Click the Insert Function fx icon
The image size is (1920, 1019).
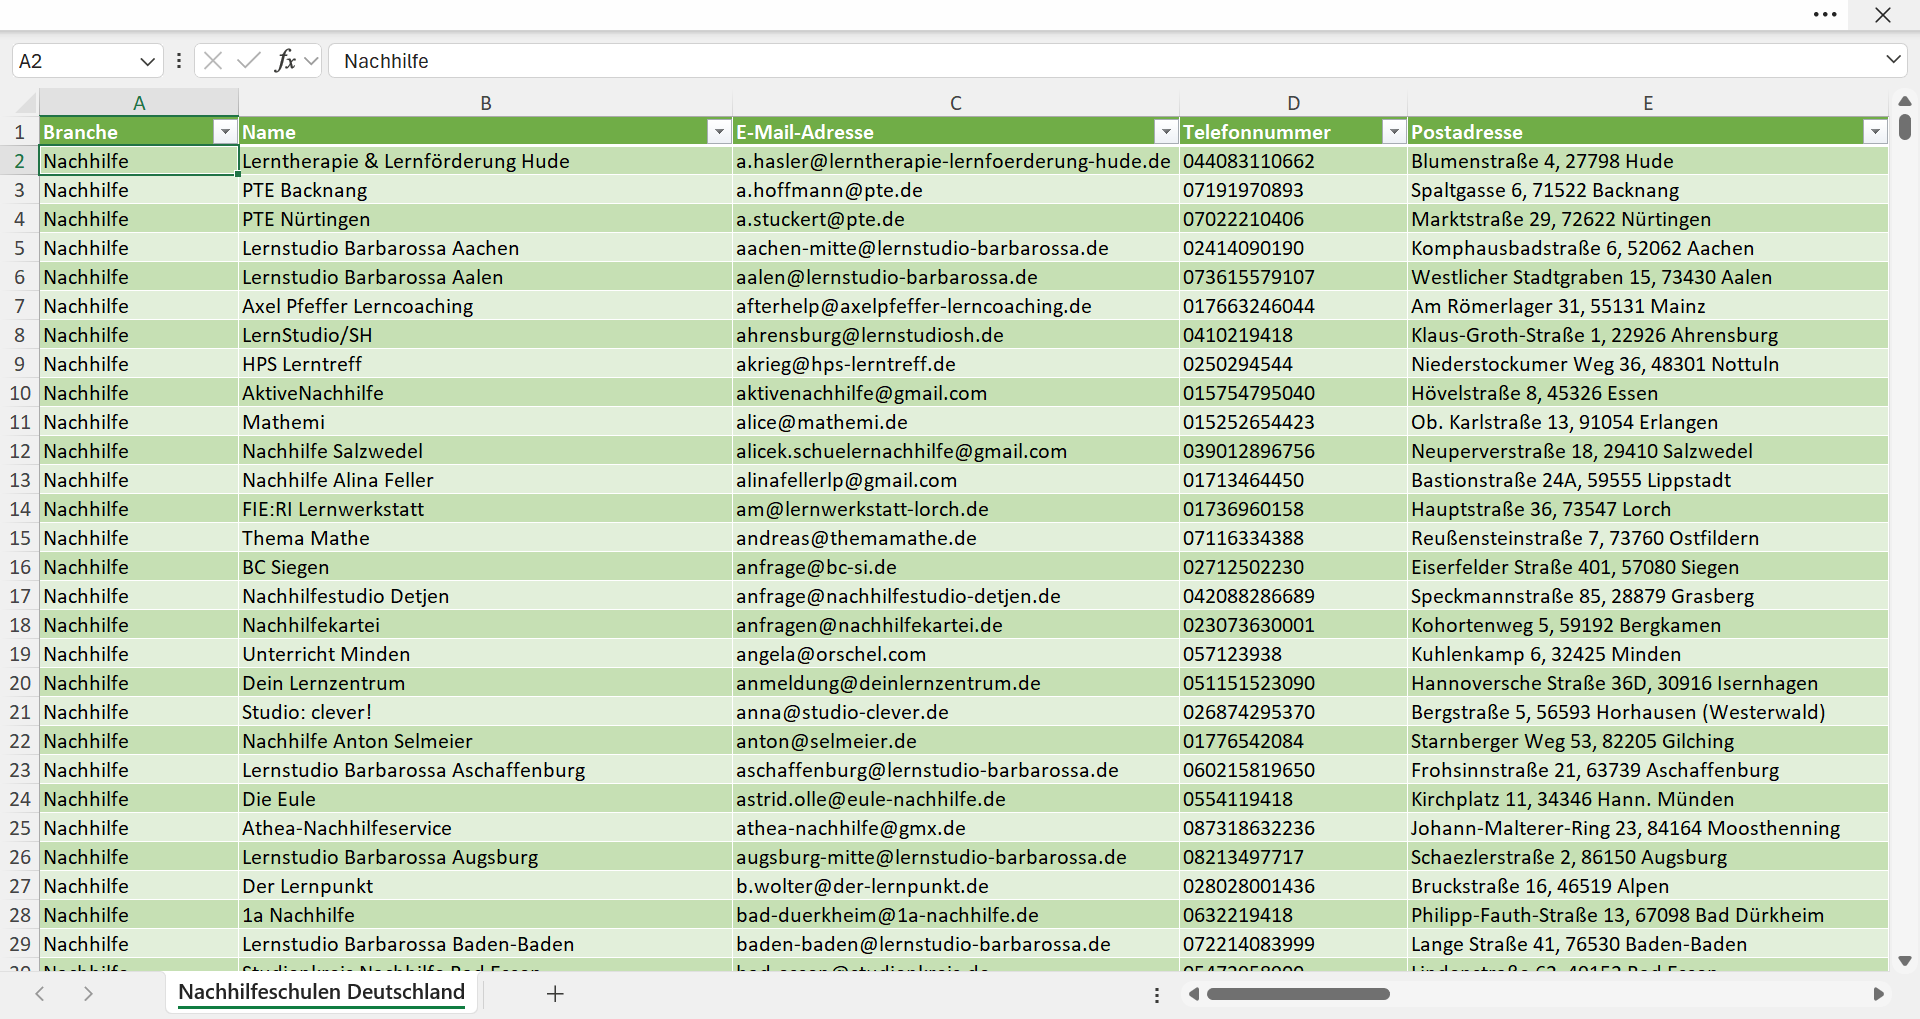pyautogui.click(x=285, y=61)
